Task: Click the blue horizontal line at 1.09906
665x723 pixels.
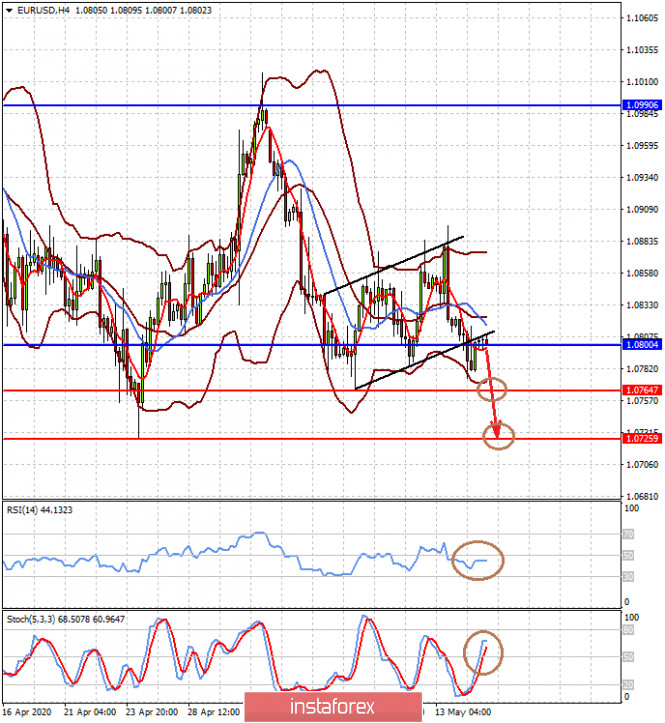Action: [x=312, y=106]
